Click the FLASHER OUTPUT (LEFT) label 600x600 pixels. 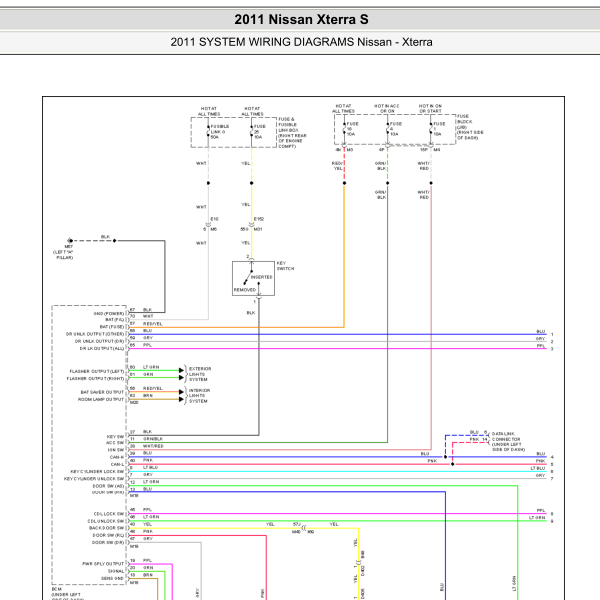tap(97, 371)
